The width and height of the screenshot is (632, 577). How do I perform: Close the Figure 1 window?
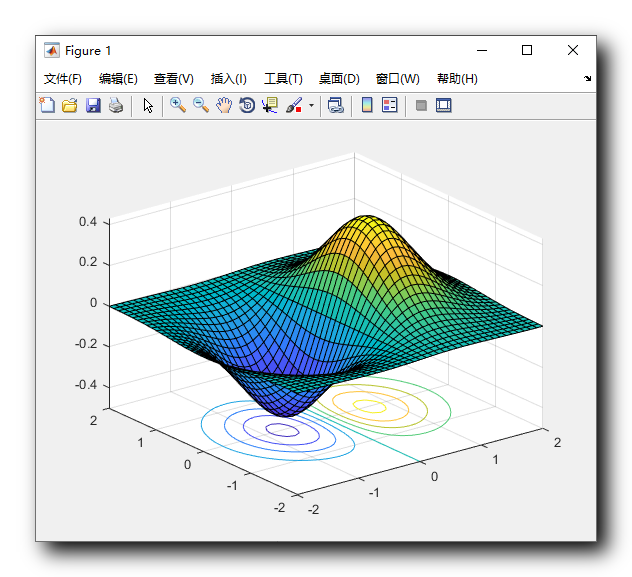click(x=573, y=50)
